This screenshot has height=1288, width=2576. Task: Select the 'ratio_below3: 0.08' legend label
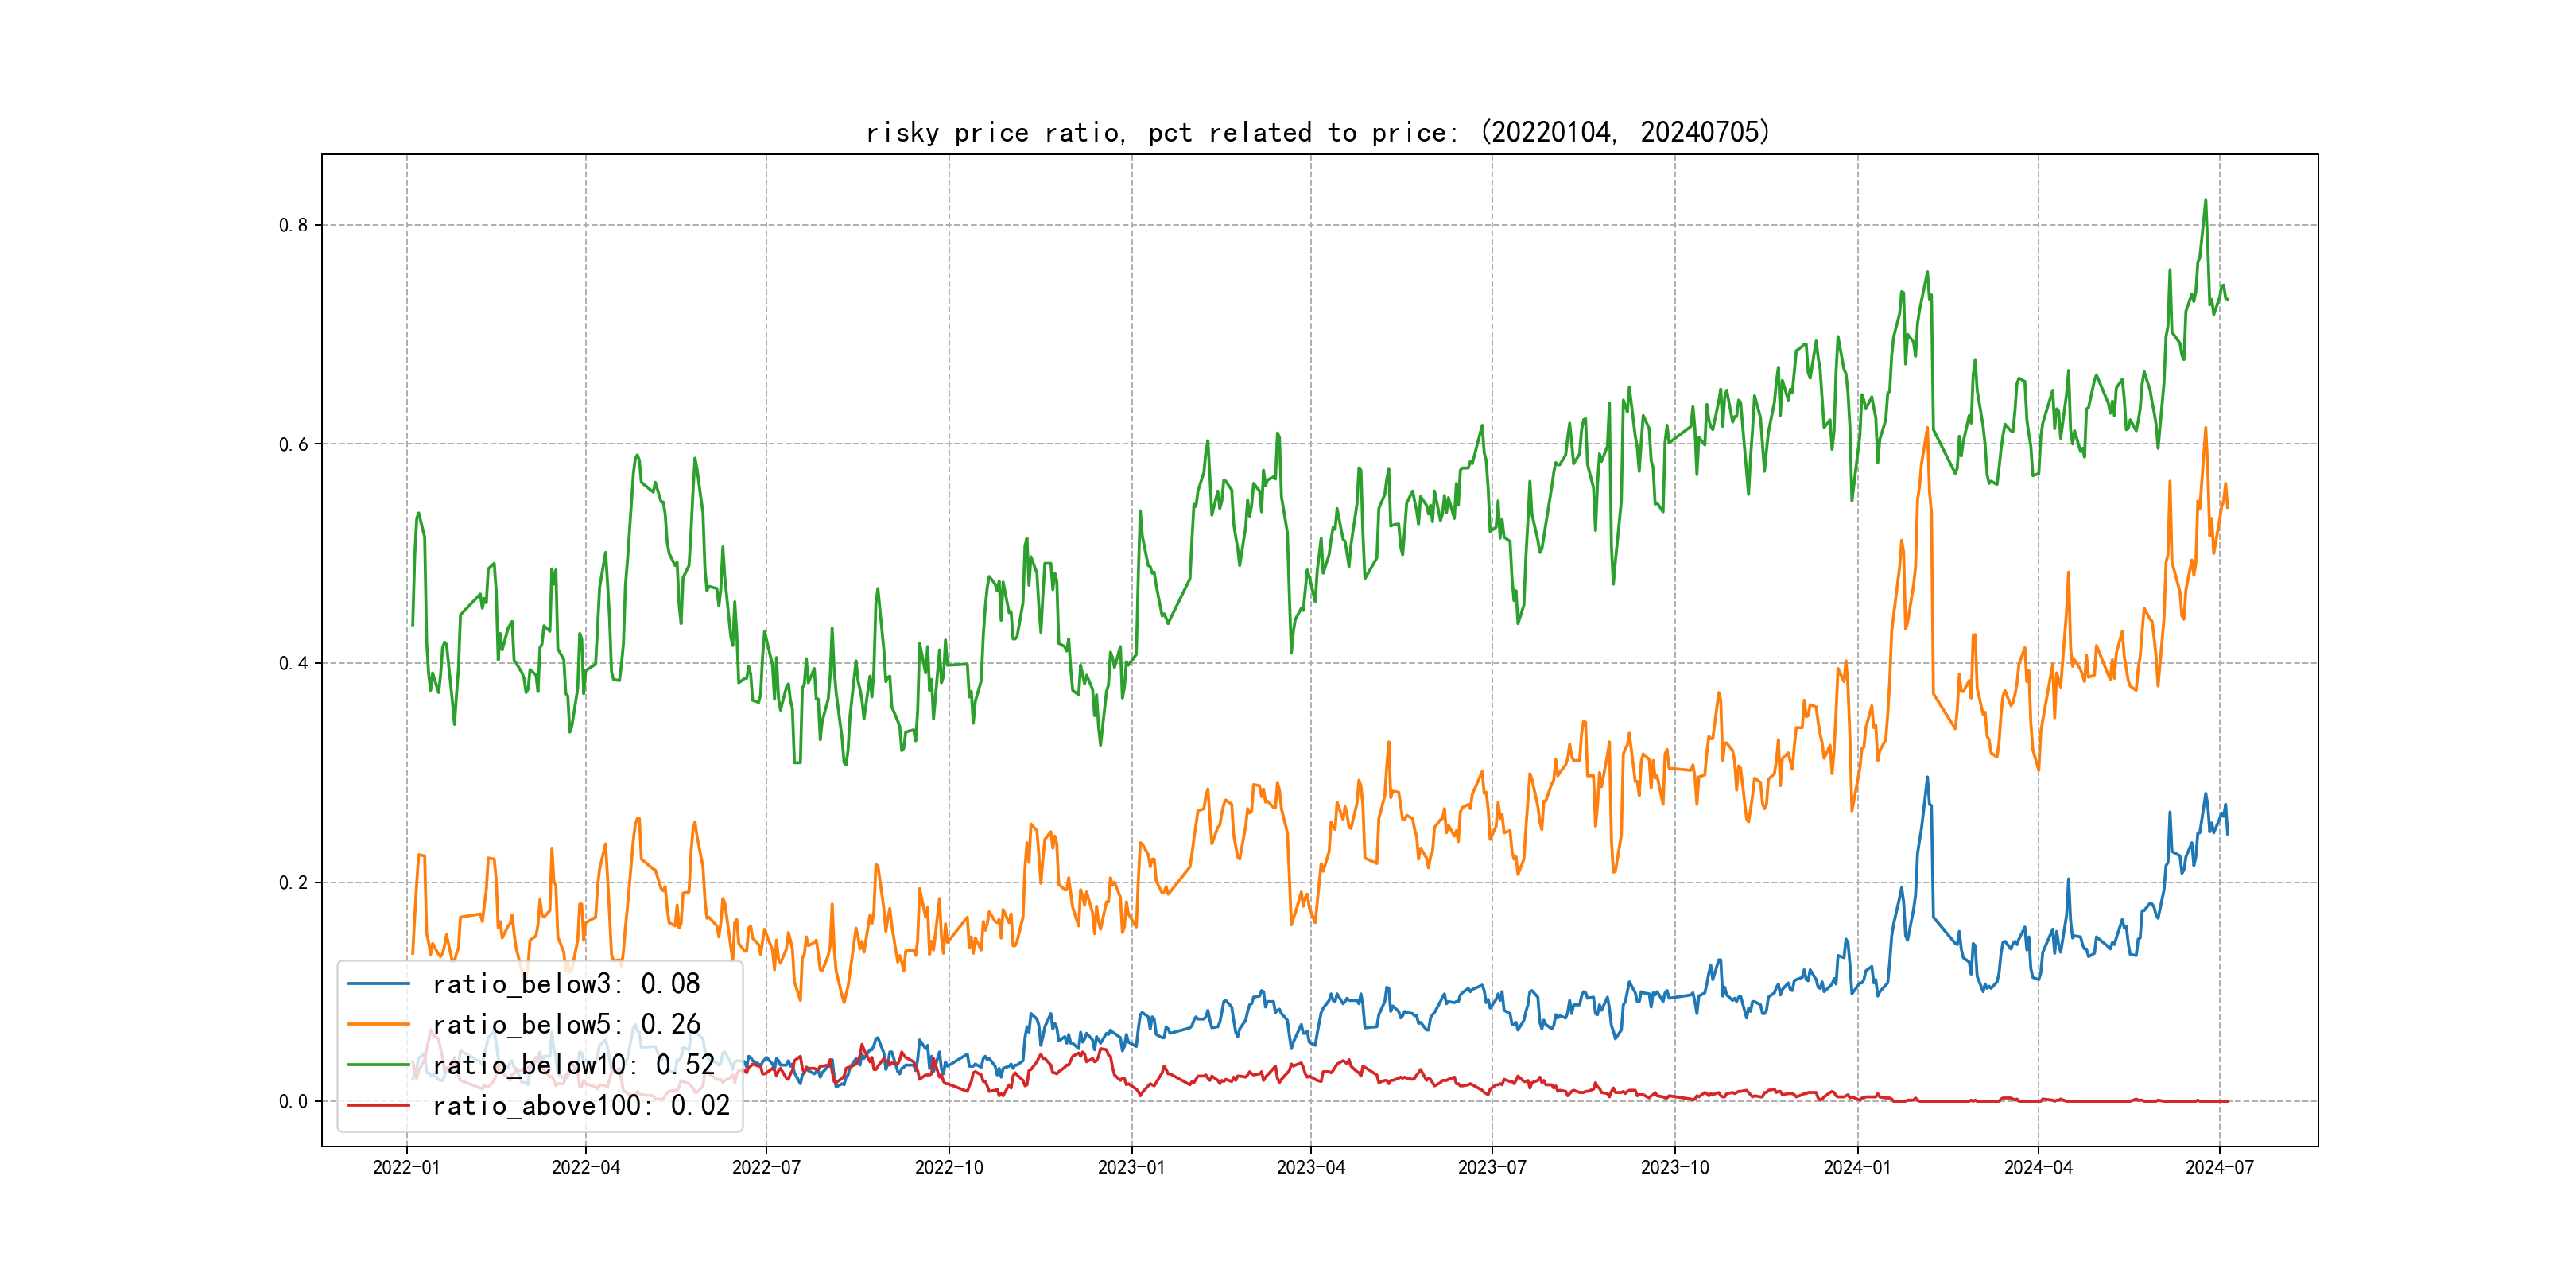(x=566, y=984)
